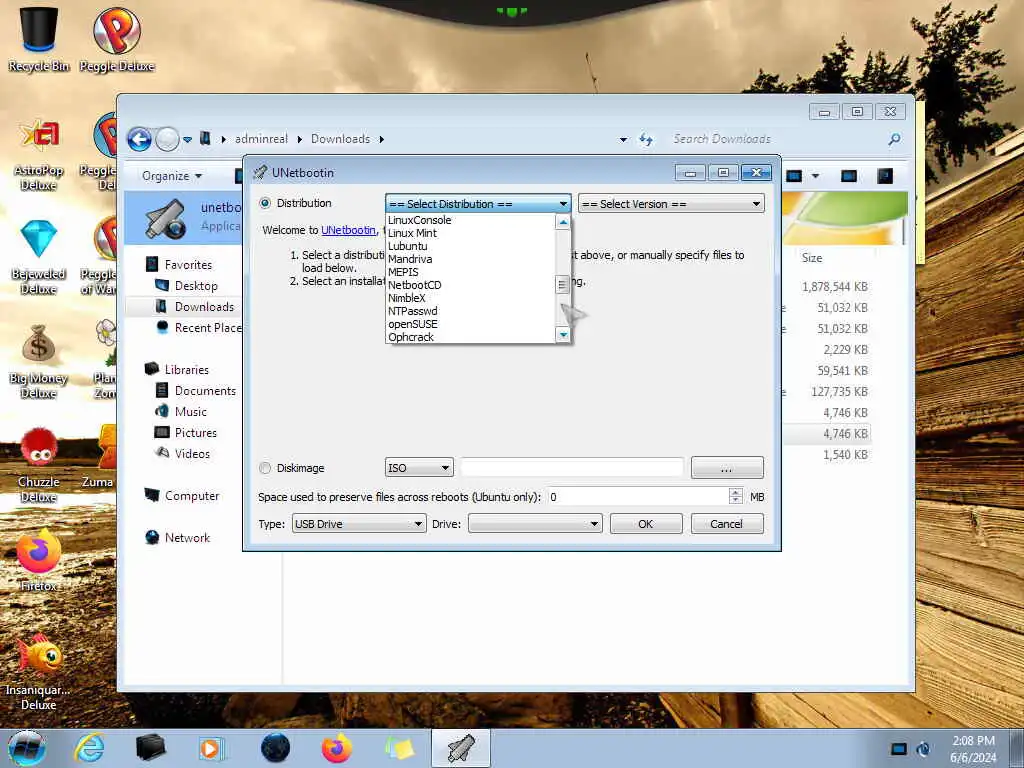
Task: Open the media player taskbar icon
Action: click(x=211, y=748)
